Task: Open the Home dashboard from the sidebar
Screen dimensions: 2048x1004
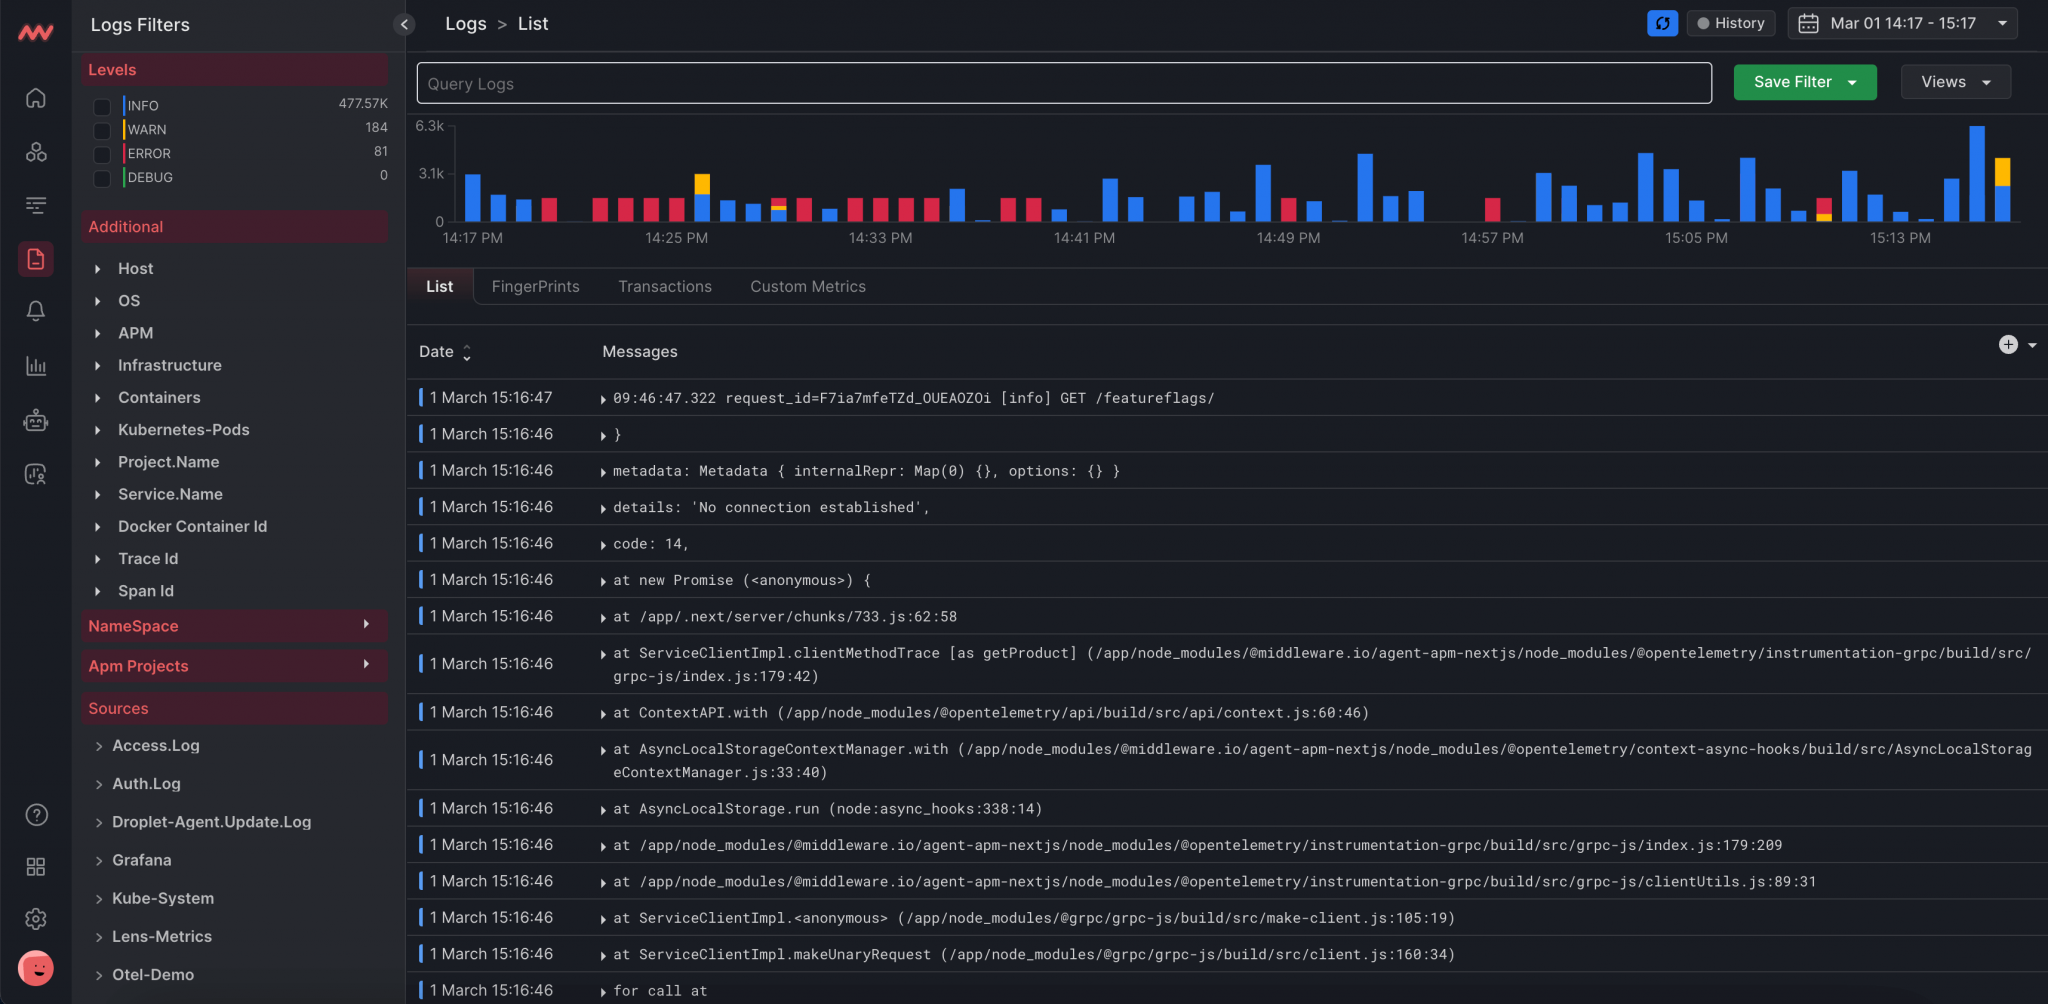Action: 36,98
